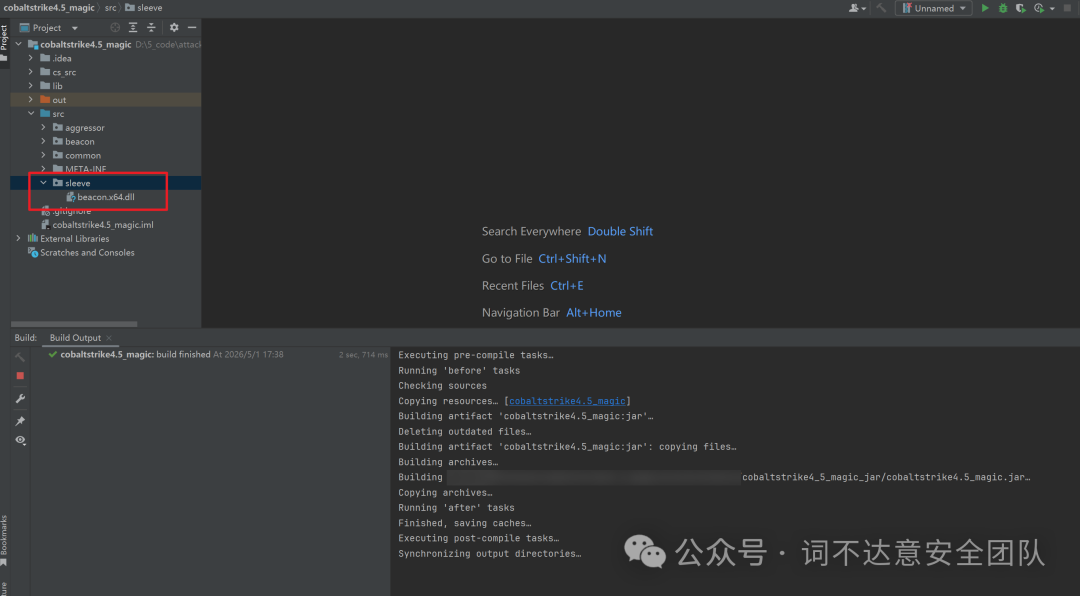This screenshot has height=596, width=1080.
Task: Select the out folder row
Action: (106, 100)
